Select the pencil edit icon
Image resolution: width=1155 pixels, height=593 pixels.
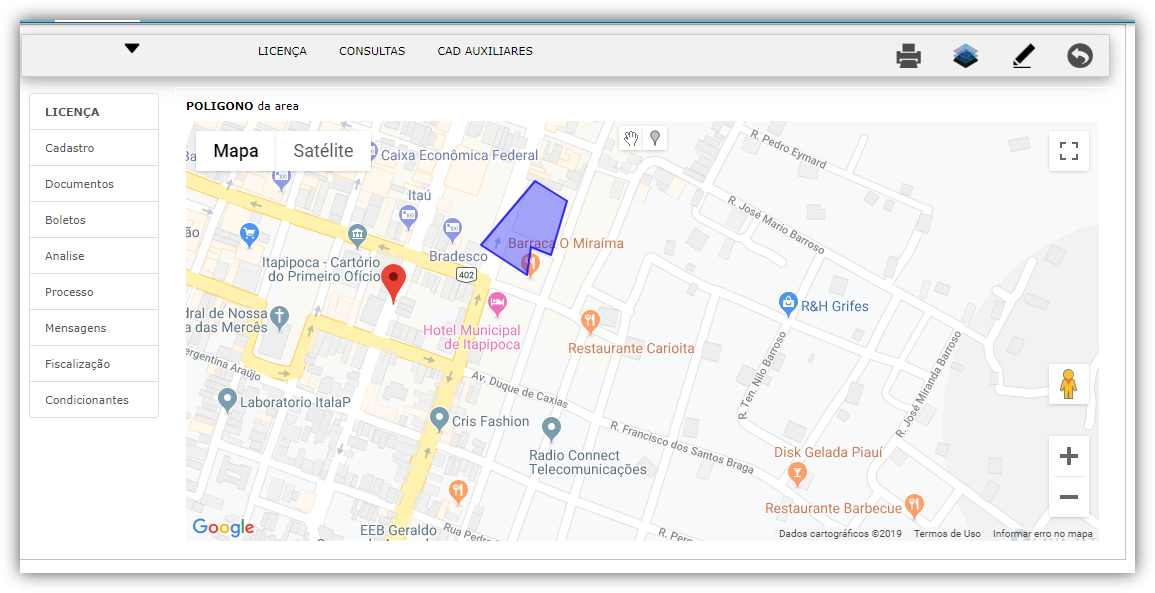[1022, 56]
